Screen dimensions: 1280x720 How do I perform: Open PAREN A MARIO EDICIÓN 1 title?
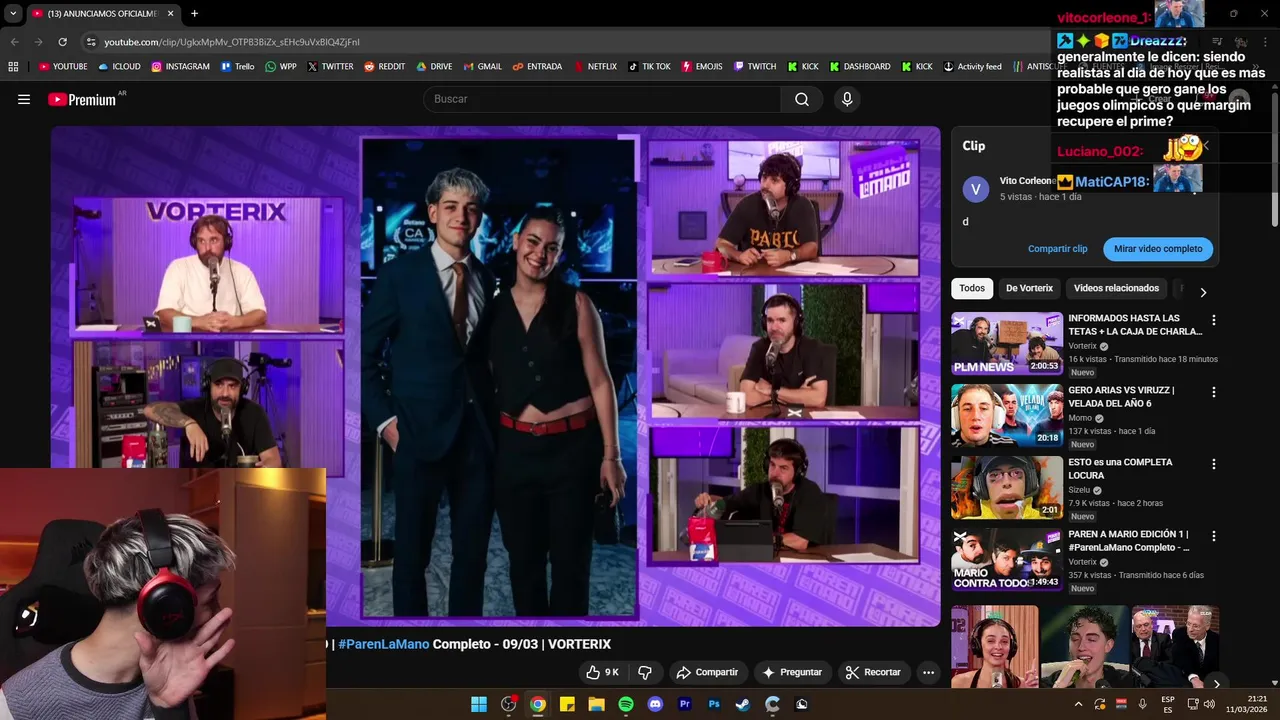tap(1129, 541)
